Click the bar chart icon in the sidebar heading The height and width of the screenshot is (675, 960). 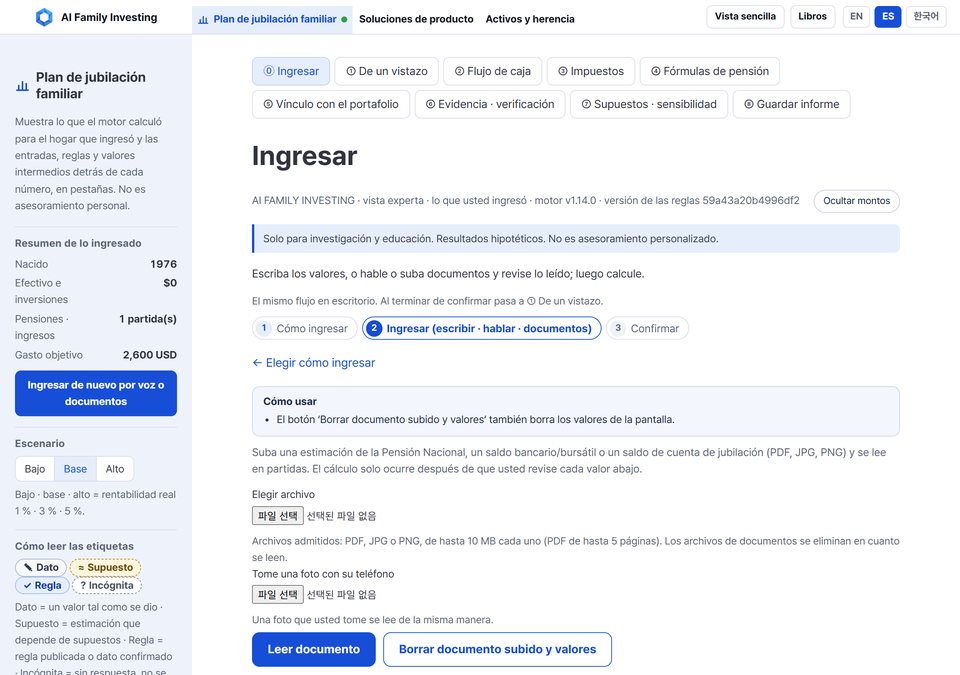22,86
